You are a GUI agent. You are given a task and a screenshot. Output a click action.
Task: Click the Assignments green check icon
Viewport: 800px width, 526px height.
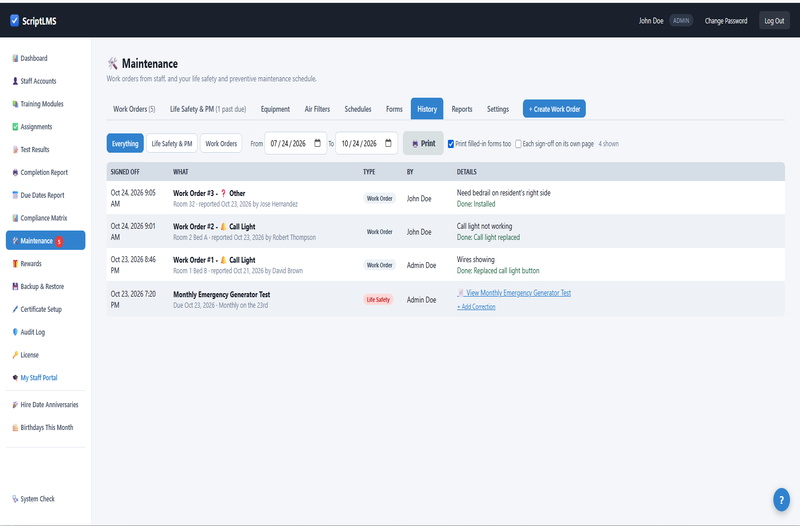click(15, 127)
